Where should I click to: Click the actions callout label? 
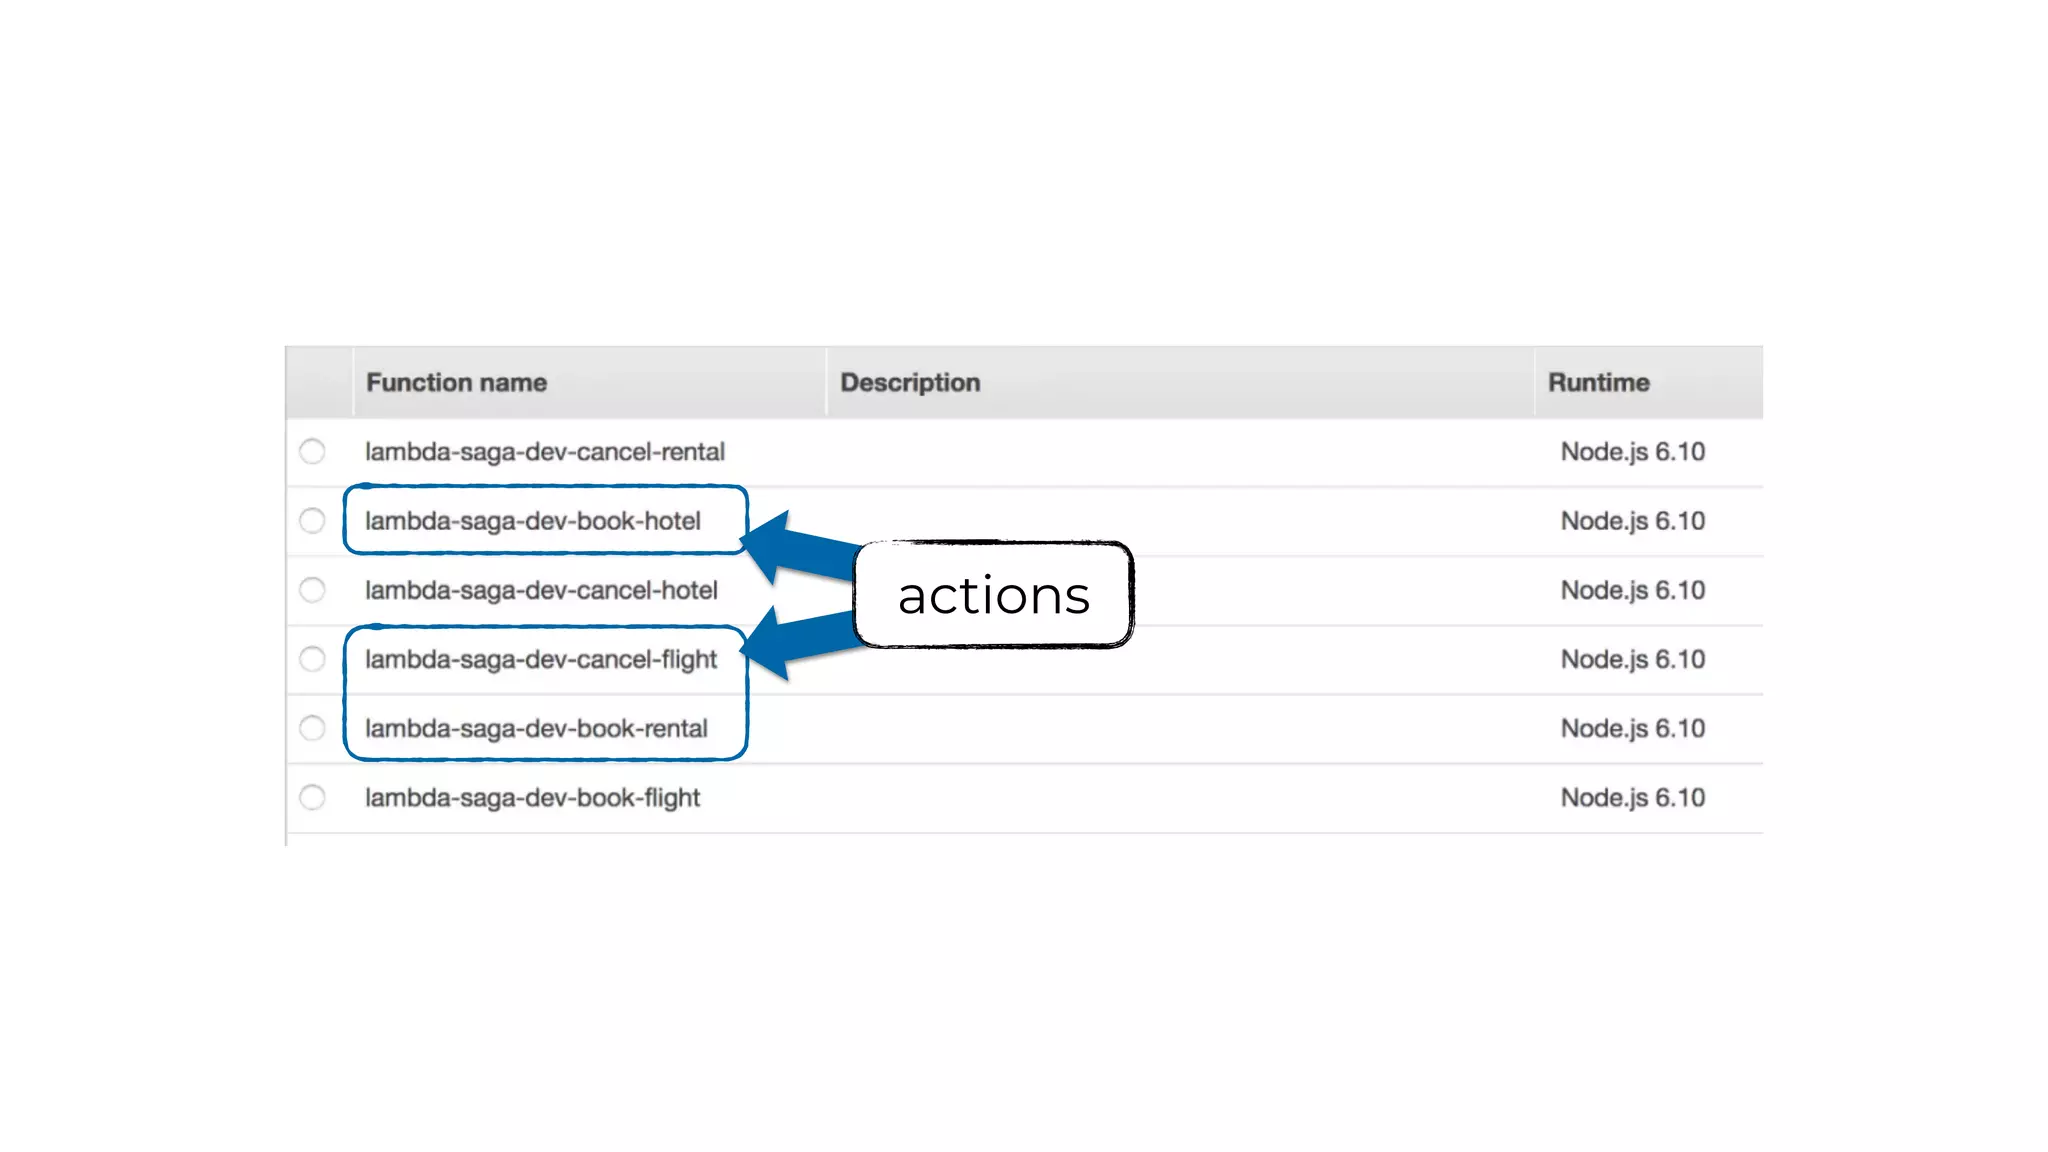[993, 596]
